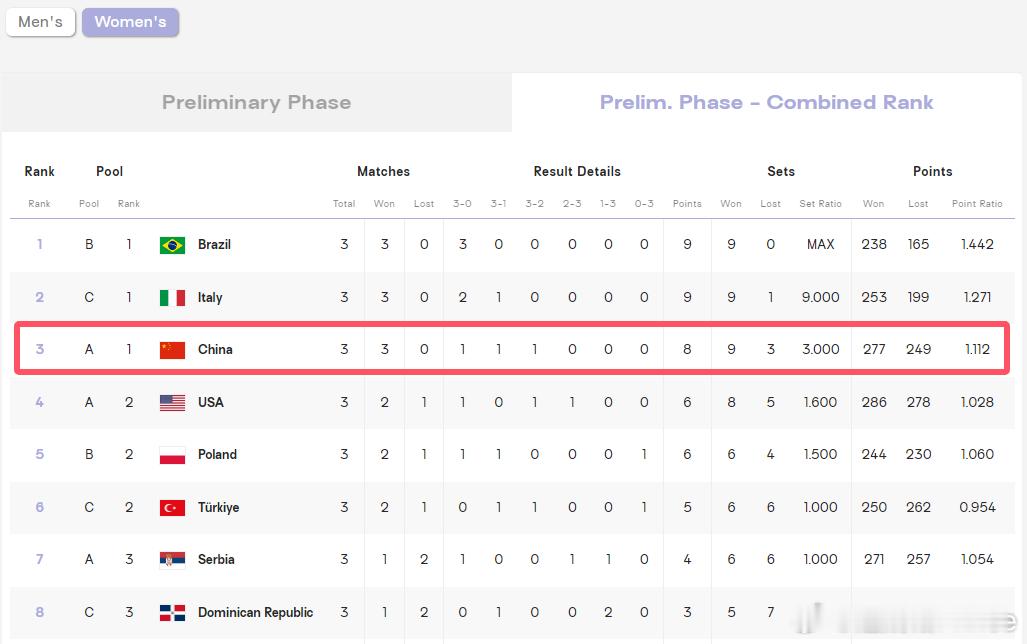Open the Dominican Republic team link

pos(255,613)
